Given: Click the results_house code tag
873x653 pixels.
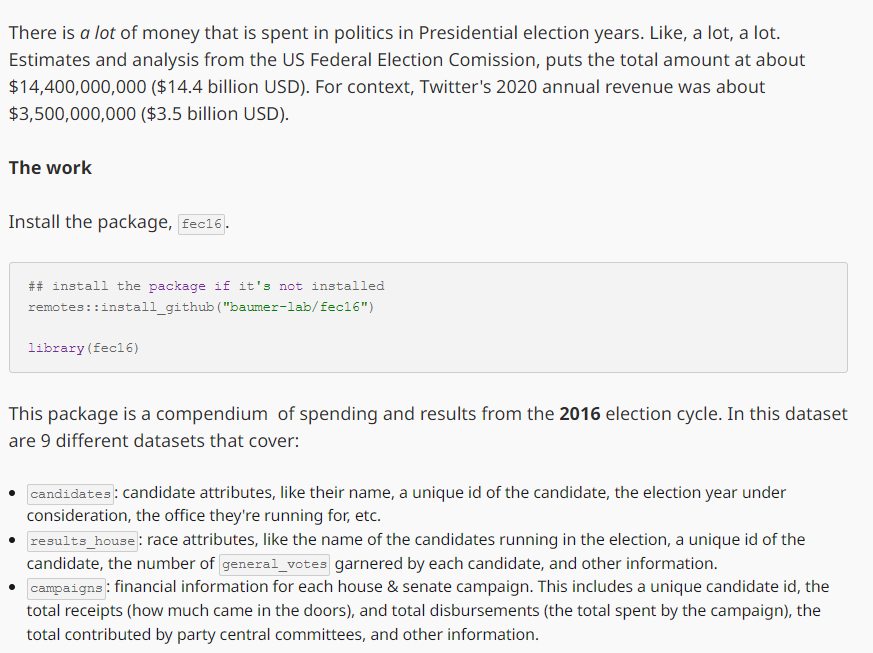Looking at the screenshot, I should tap(83, 540).
